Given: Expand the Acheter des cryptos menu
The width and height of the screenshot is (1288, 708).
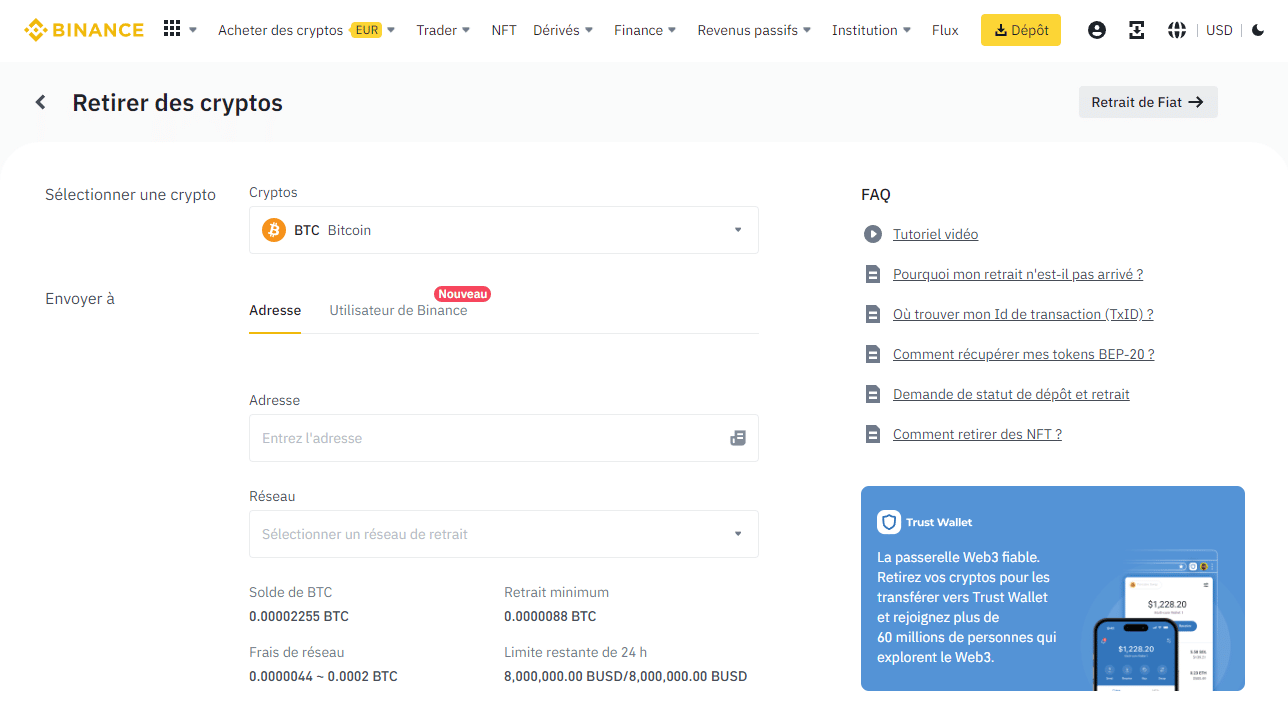Looking at the screenshot, I should tap(306, 30).
